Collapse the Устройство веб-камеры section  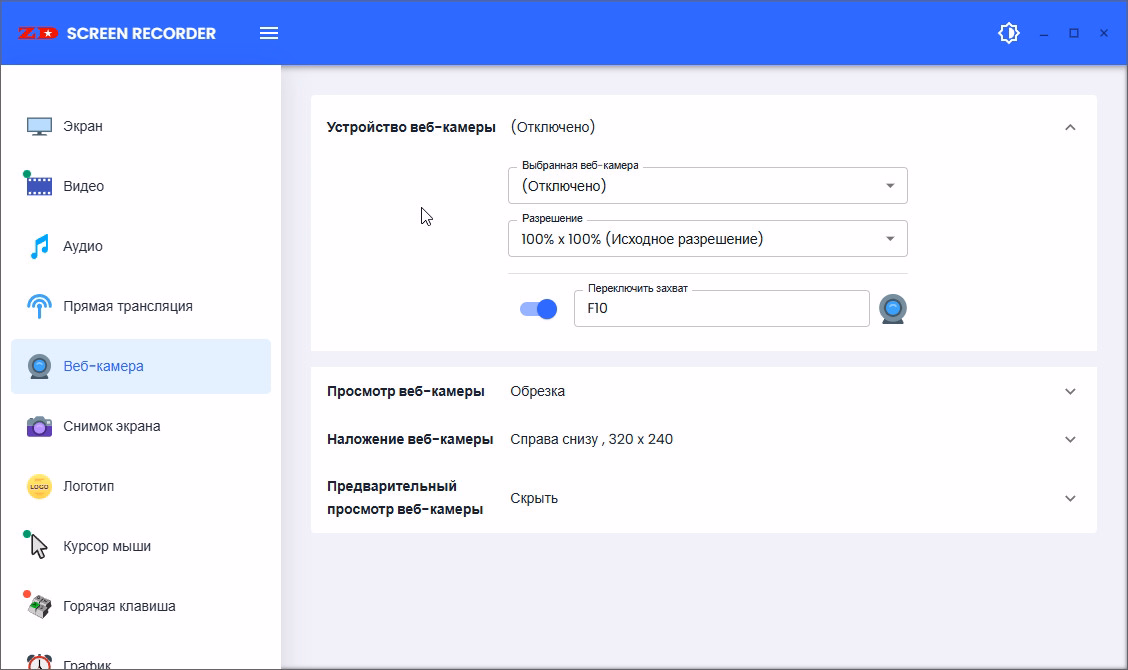tap(1070, 127)
